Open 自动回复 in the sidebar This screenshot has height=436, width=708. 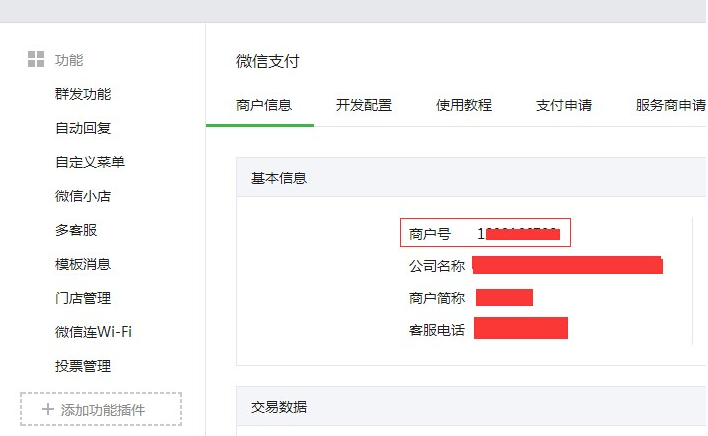pos(83,128)
